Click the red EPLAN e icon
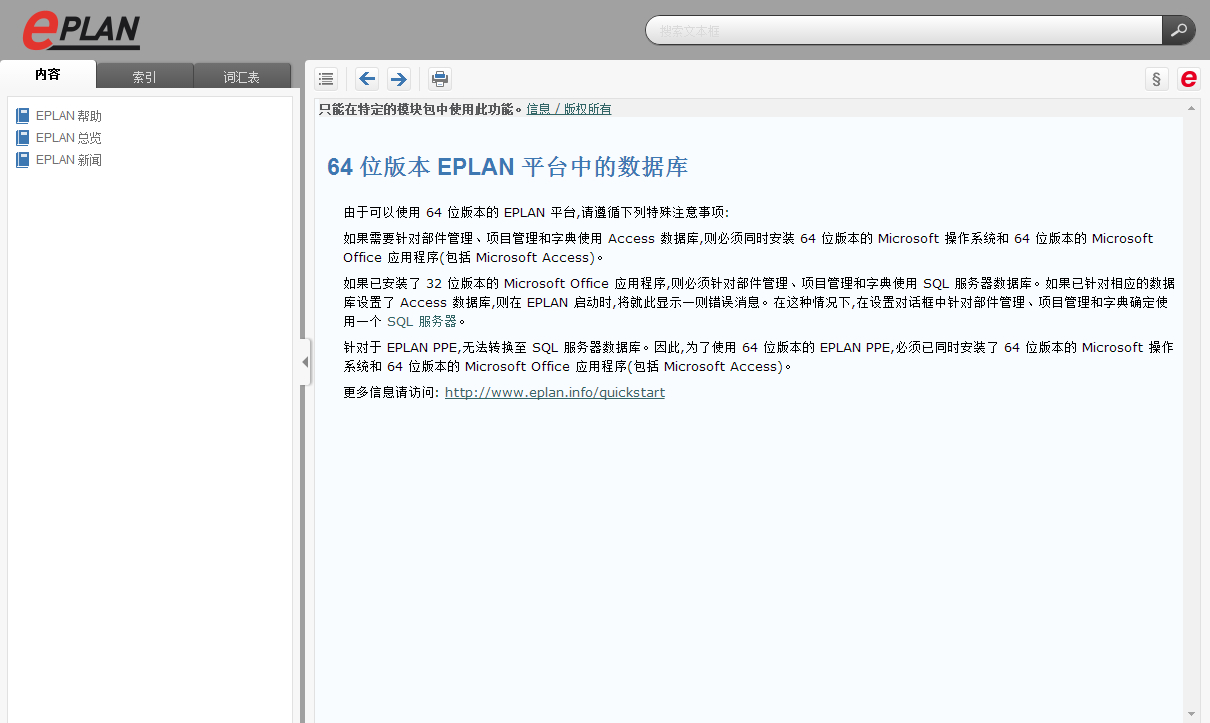 click(1188, 79)
